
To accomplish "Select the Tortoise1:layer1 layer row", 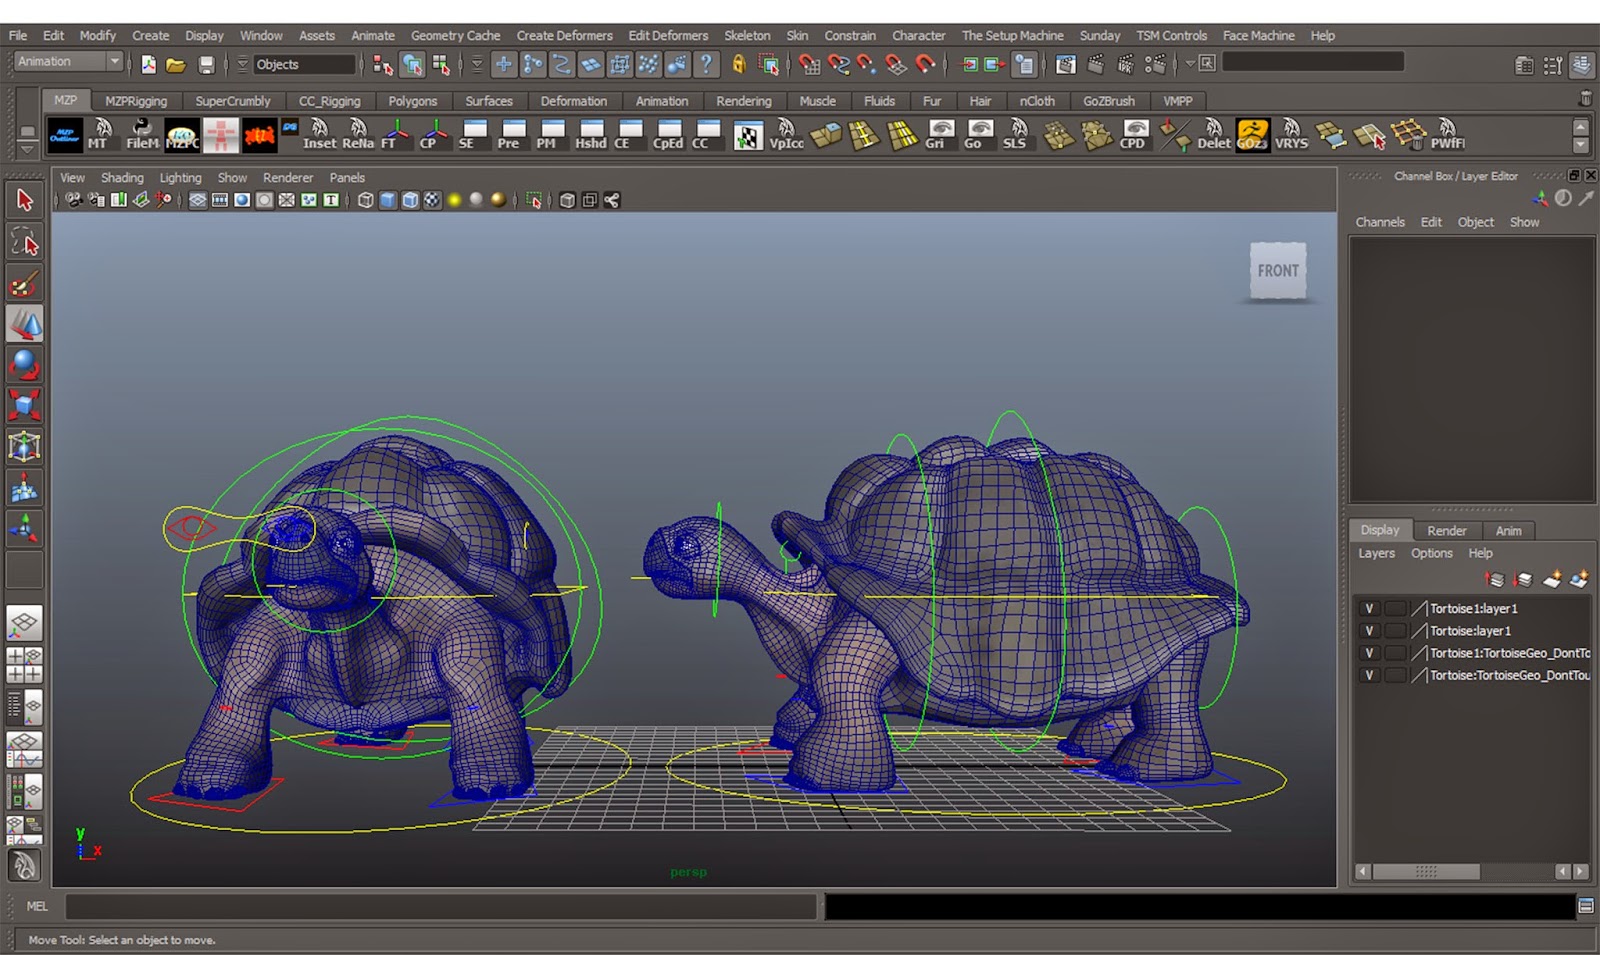I will pyautogui.click(x=1472, y=608).
